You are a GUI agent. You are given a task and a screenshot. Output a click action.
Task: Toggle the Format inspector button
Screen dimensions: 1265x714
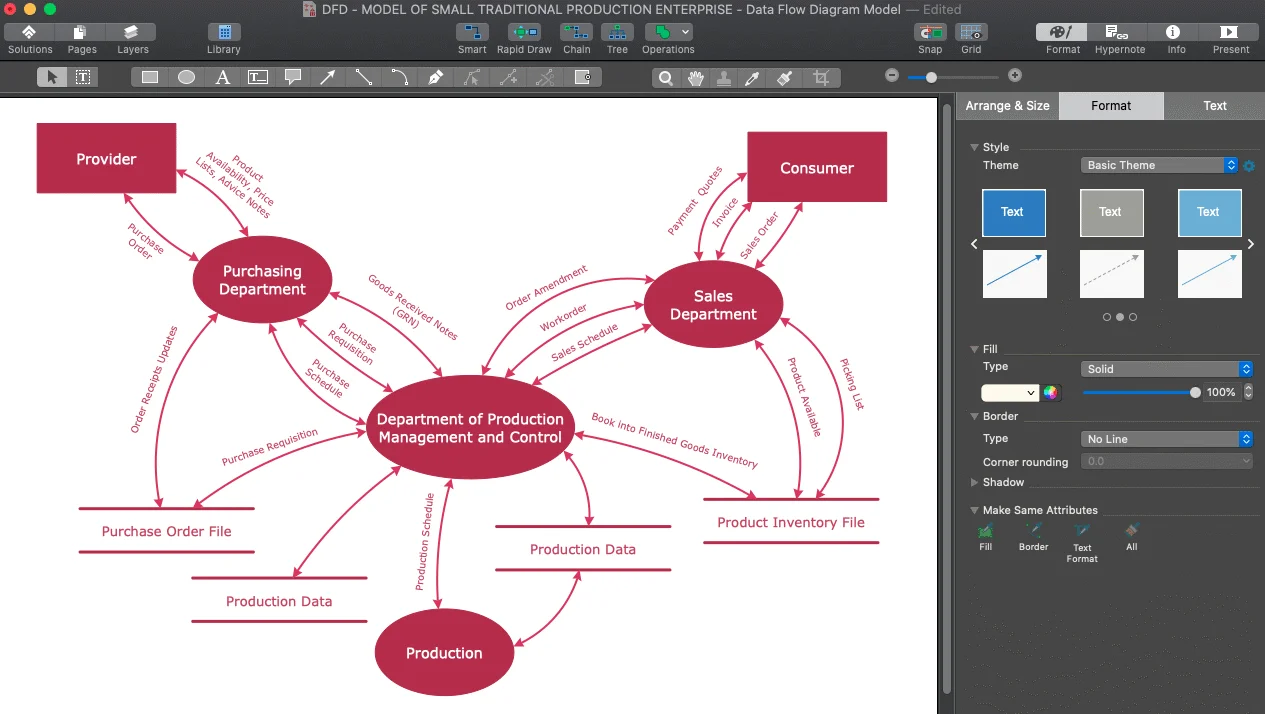click(x=1063, y=38)
